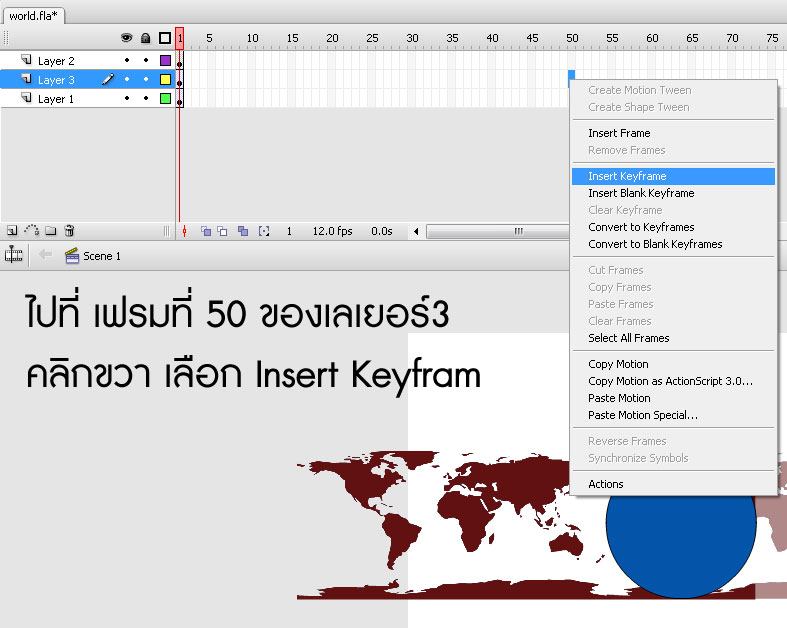
Task: Choose Select All Frames
Action: coord(673,338)
